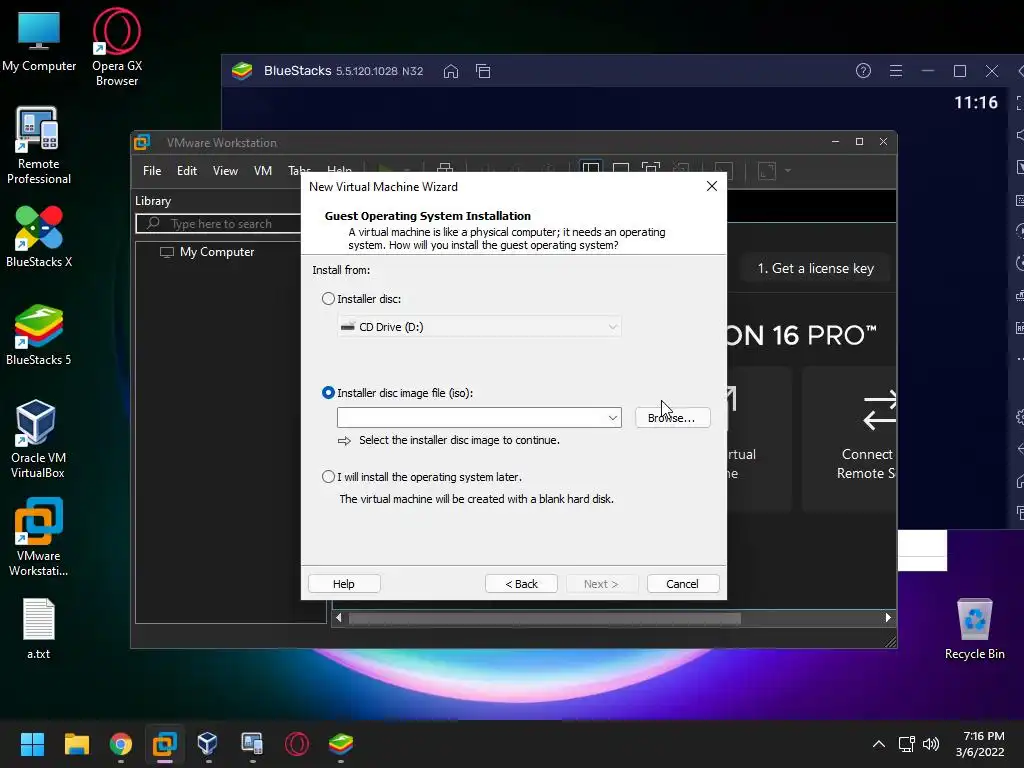Screen dimensions: 1024x768
Task: Click the Browse... button in the wizard
Action: (672, 417)
